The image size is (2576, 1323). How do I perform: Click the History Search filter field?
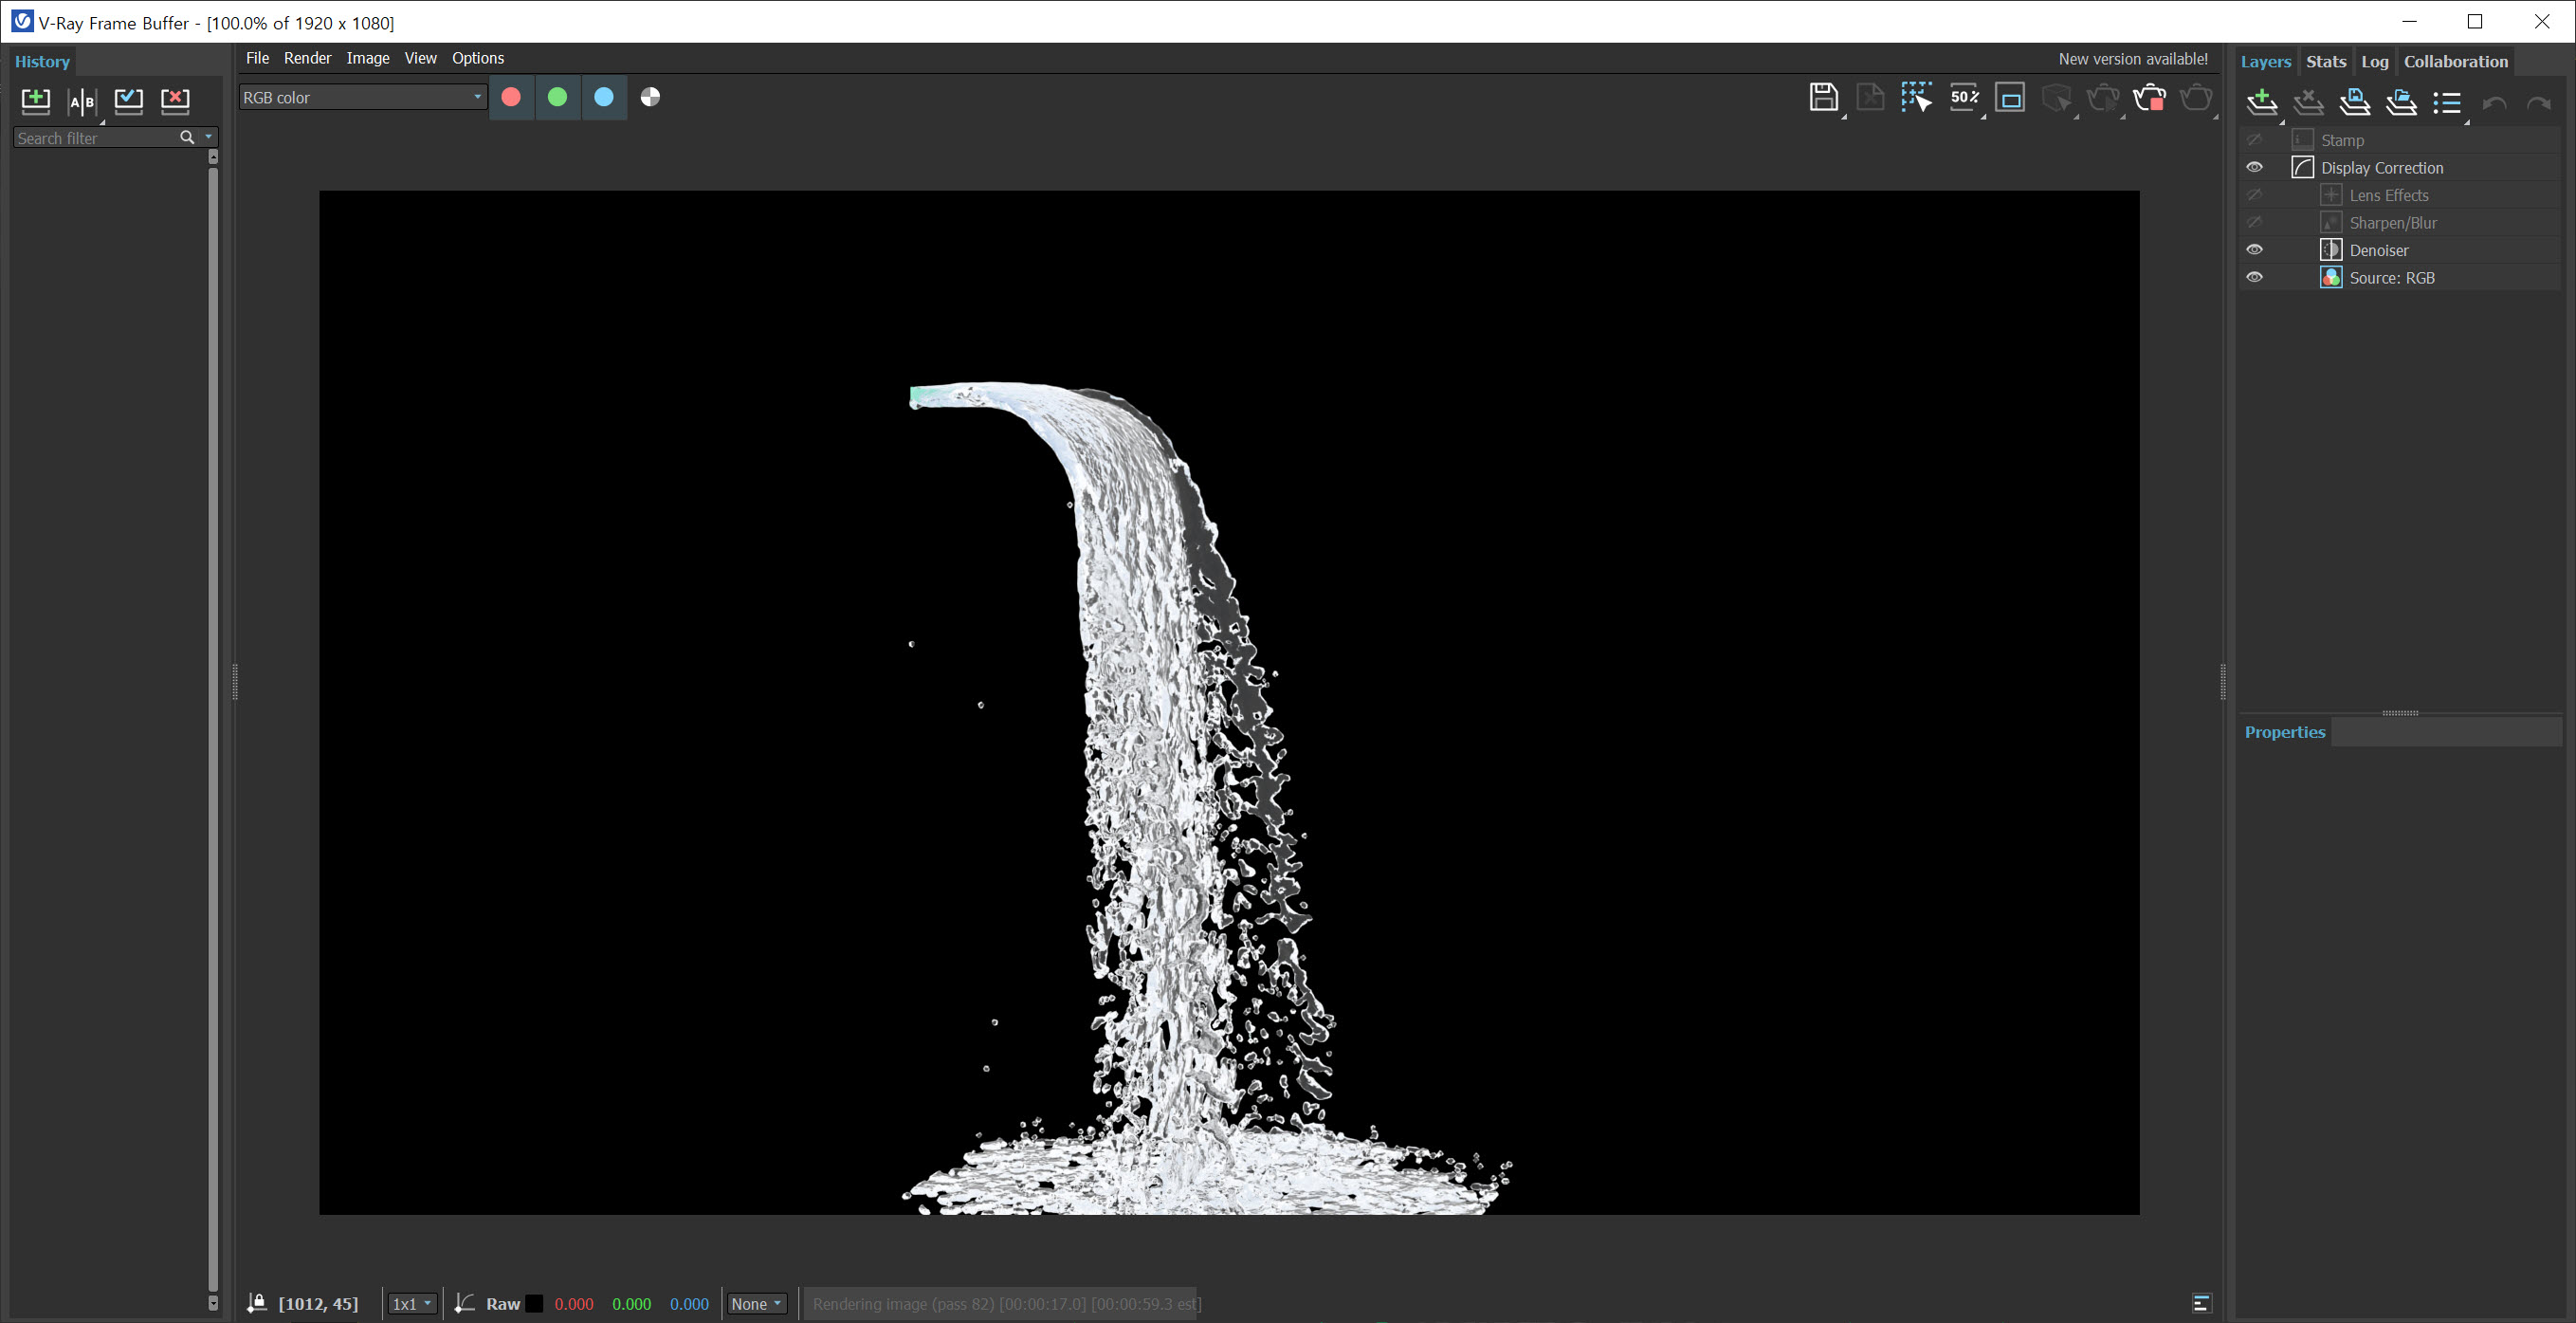95,138
